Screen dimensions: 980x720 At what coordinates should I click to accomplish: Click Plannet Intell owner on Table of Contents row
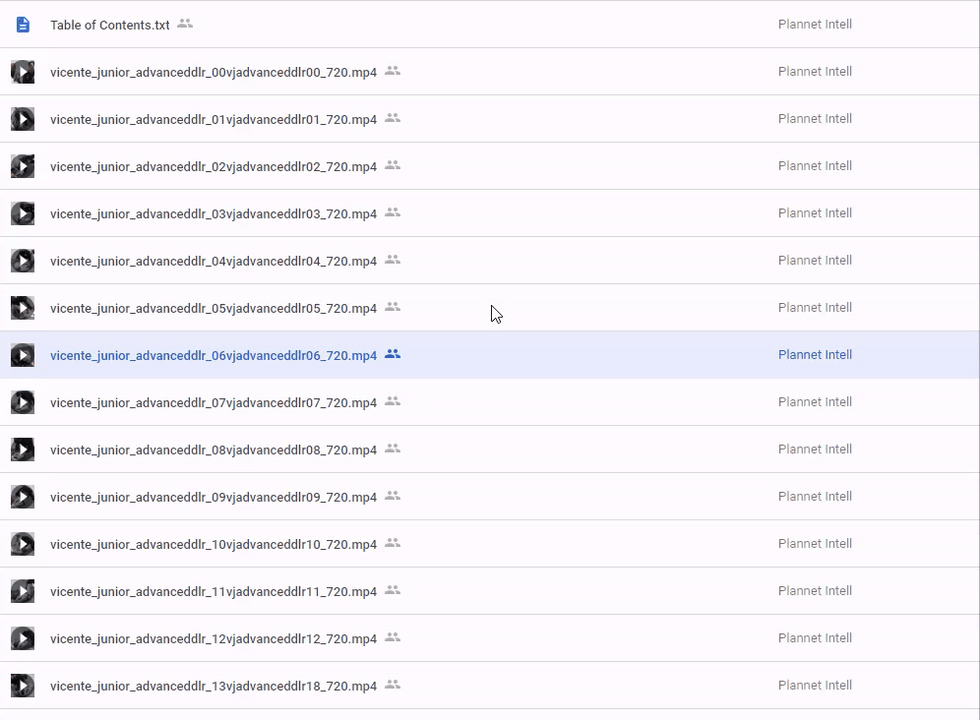tap(815, 24)
